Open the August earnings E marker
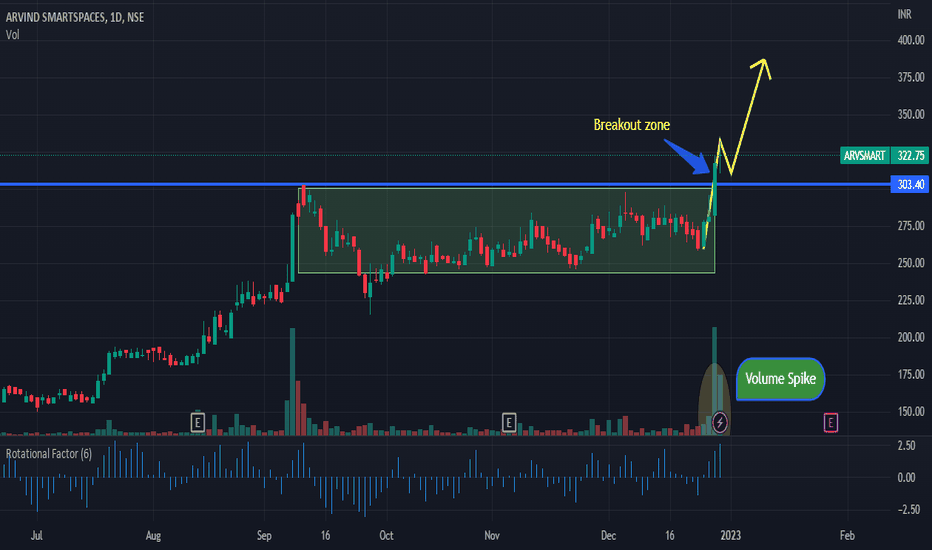 (197, 423)
